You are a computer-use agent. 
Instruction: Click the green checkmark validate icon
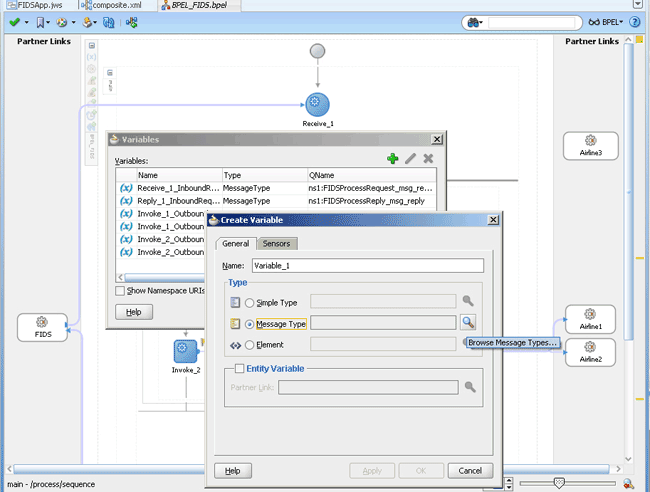[15, 22]
